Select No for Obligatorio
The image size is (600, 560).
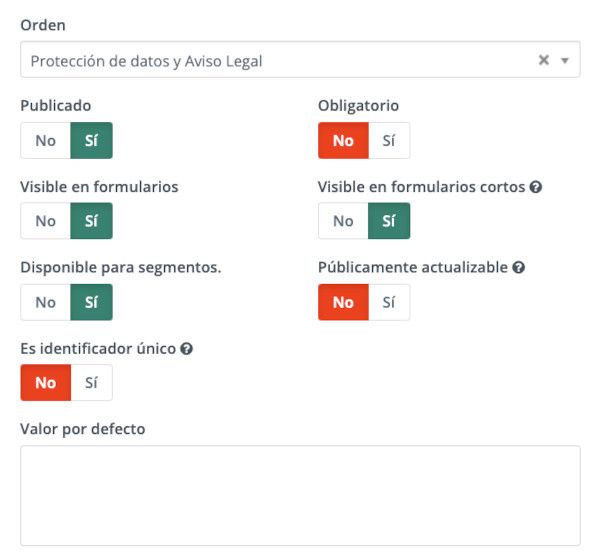coord(343,140)
